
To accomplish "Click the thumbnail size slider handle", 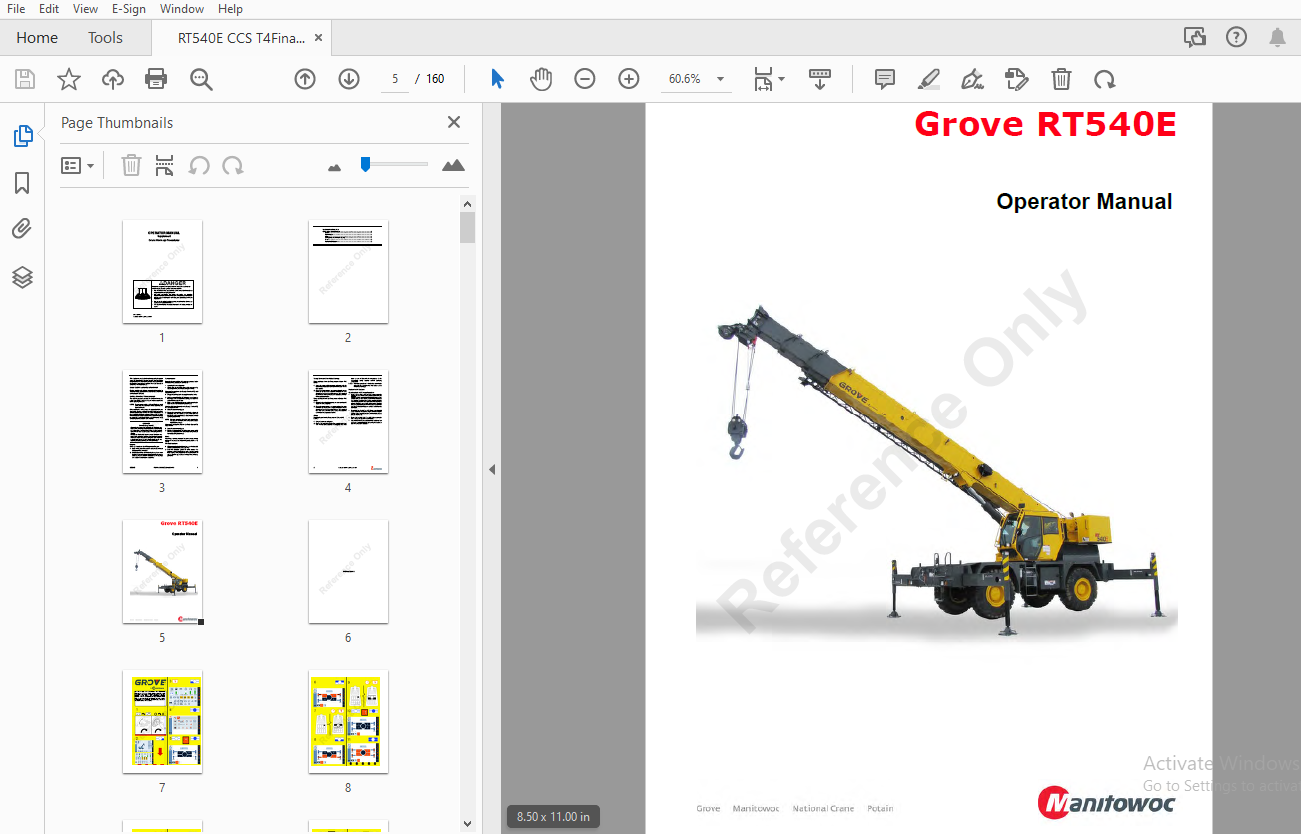I will point(365,164).
